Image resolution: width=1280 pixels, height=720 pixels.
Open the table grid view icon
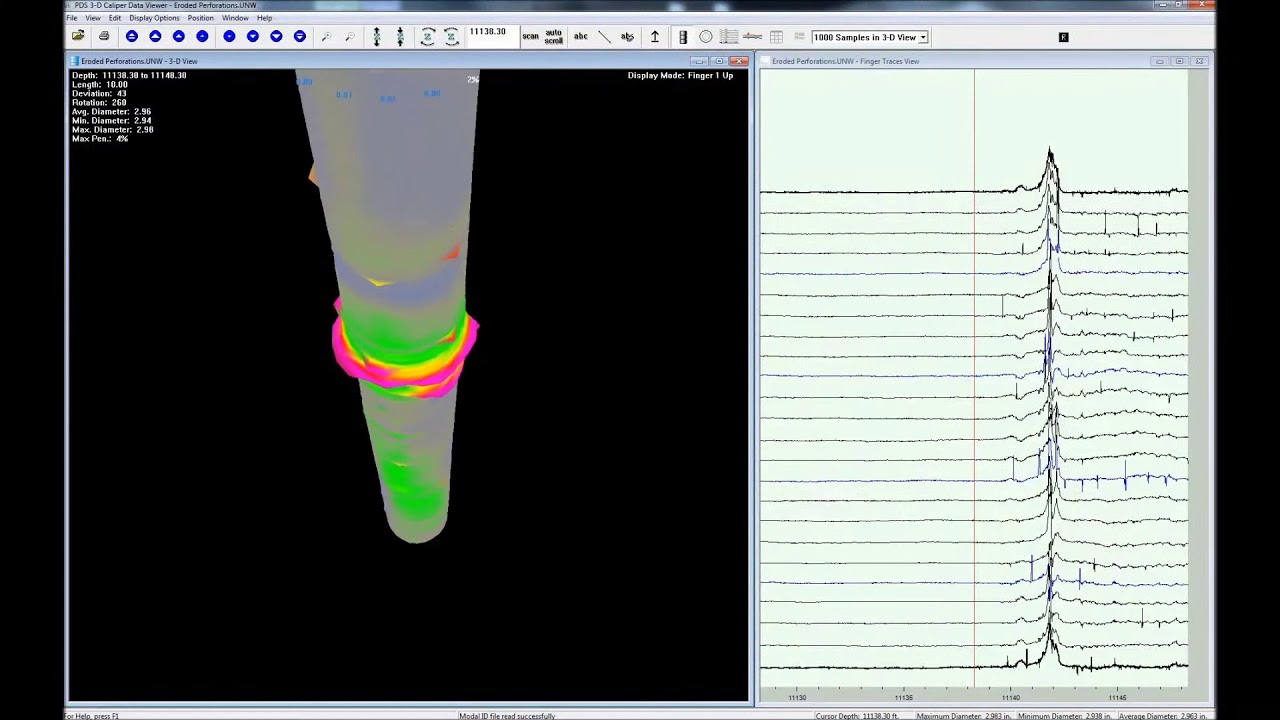point(776,37)
